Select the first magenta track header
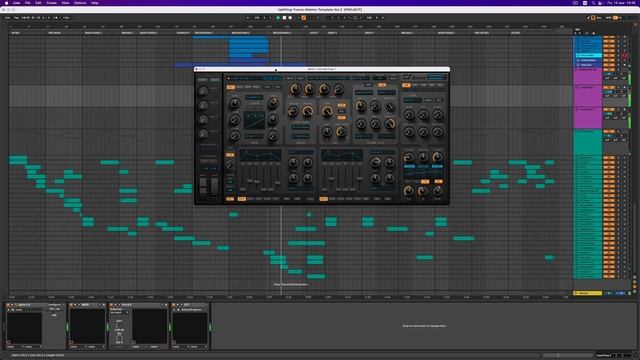This screenshot has width=640, height=360. (x=588, y=77)
